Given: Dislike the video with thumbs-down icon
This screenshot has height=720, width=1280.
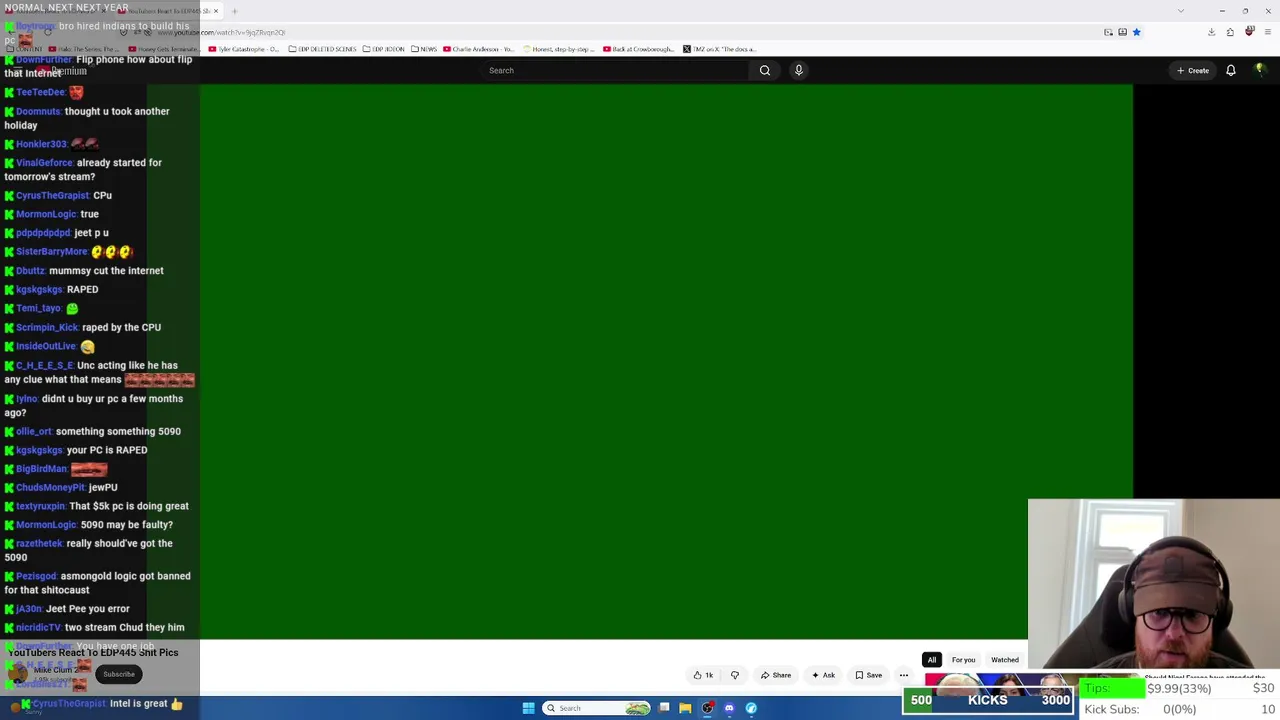Looking at the screenshot, I should [x=735, y=675].
